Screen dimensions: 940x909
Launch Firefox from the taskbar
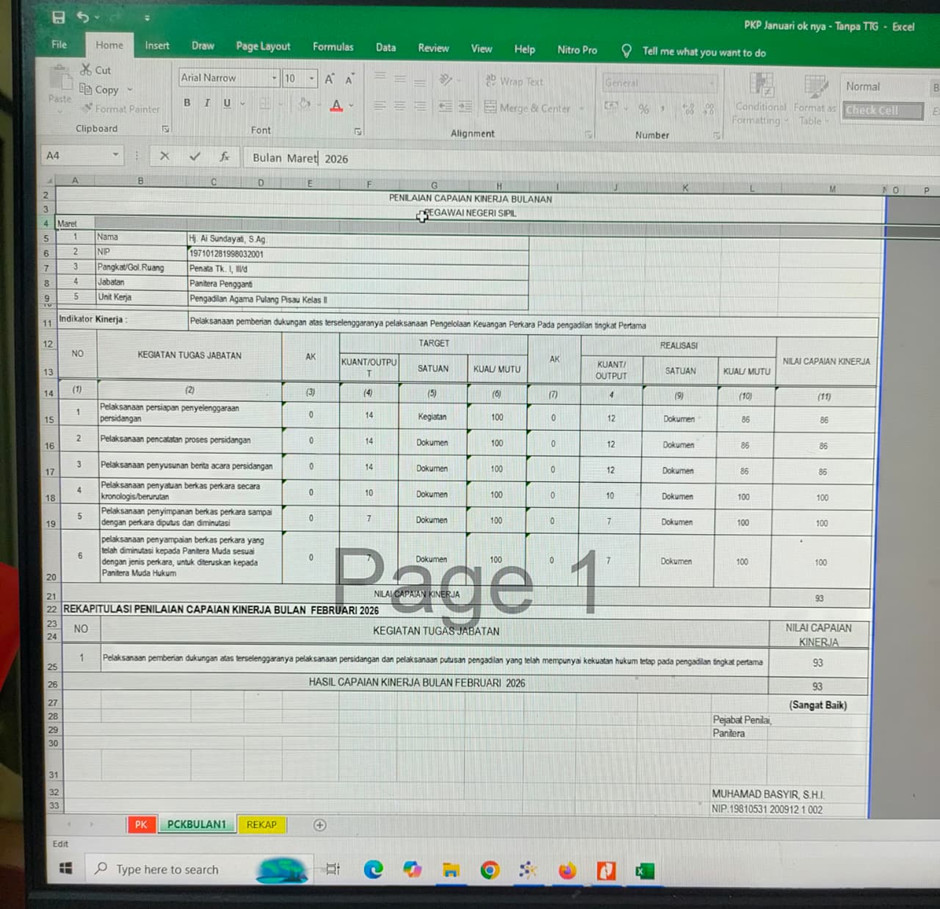pos(567,870)
